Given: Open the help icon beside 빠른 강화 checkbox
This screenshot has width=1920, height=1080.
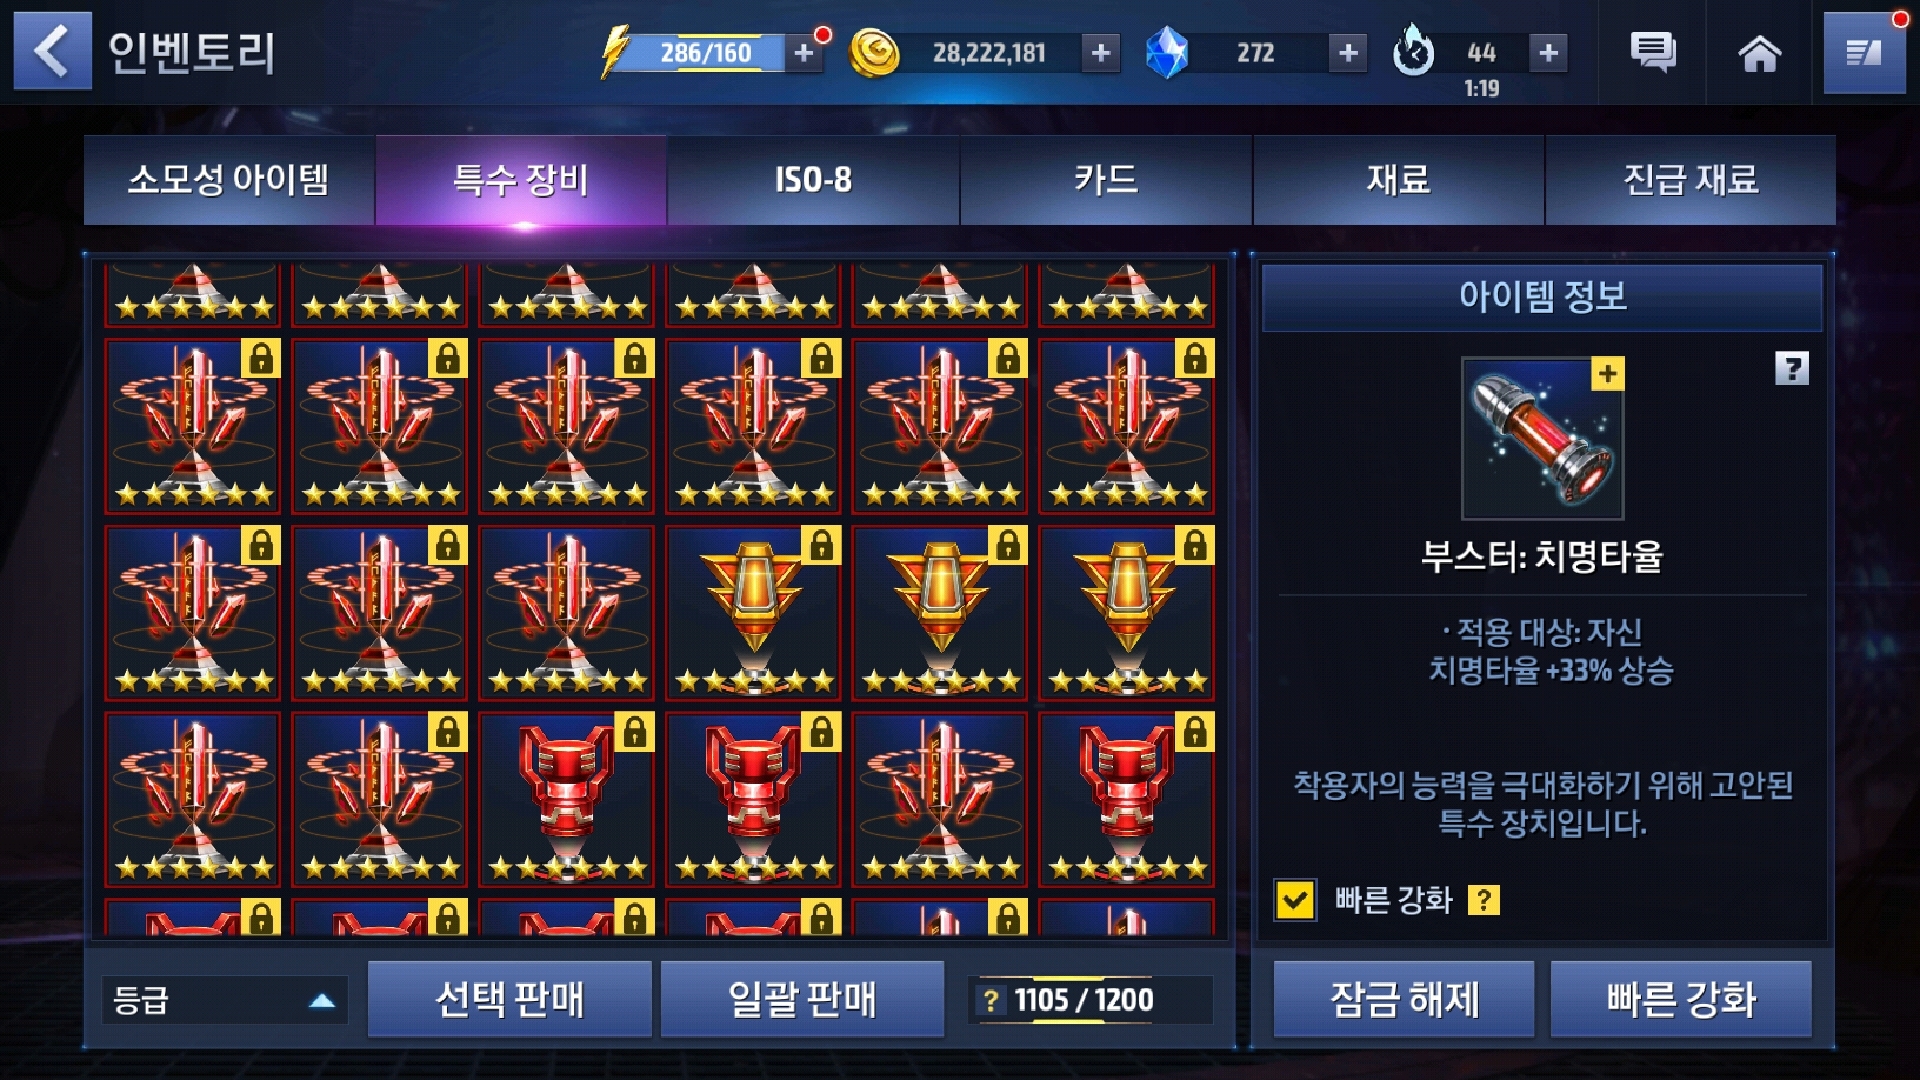Looking at the screenshot, I should [1483, 900].
